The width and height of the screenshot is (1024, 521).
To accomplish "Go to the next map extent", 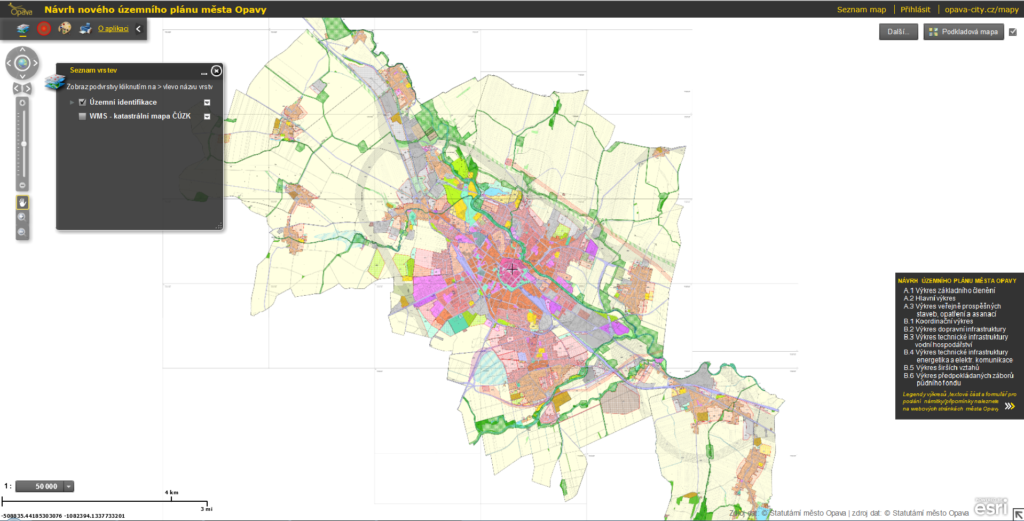I will [27, 88].
